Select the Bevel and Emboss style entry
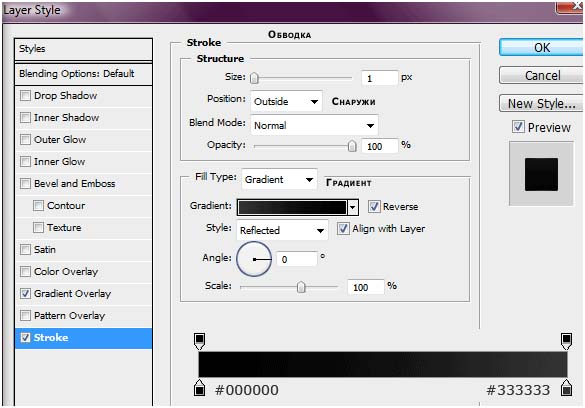The height and width of the screenshot is (408, 585). tap(84, 183)
